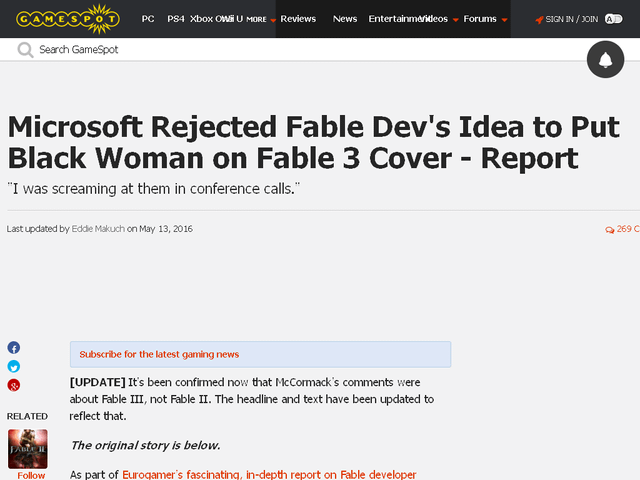Open the Fable II related thumbnail
Screen dimensions: 640x480
[x=28, y=449]
